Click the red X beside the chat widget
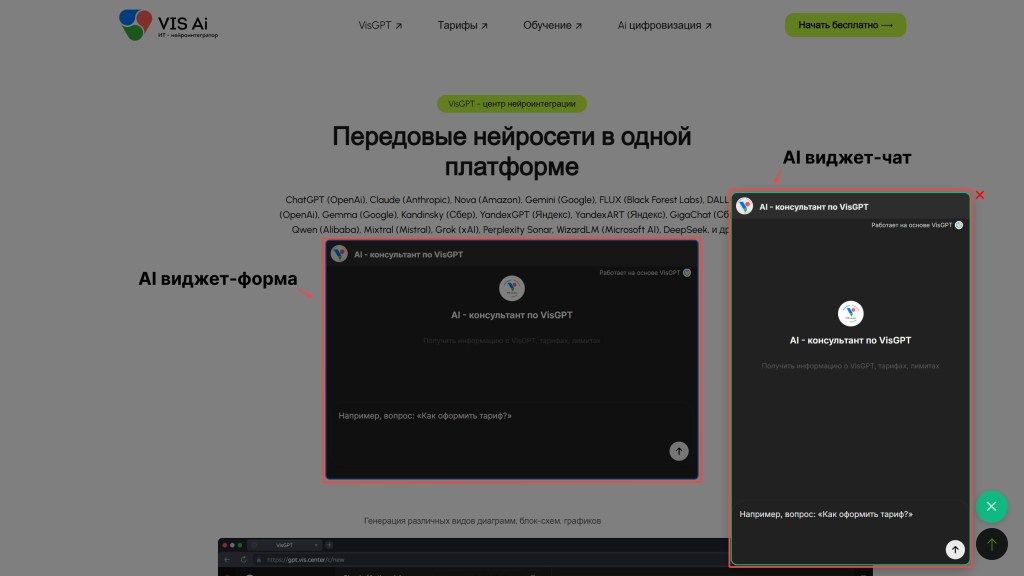This screenshot has width=1024, height=576. click(980, 195)
